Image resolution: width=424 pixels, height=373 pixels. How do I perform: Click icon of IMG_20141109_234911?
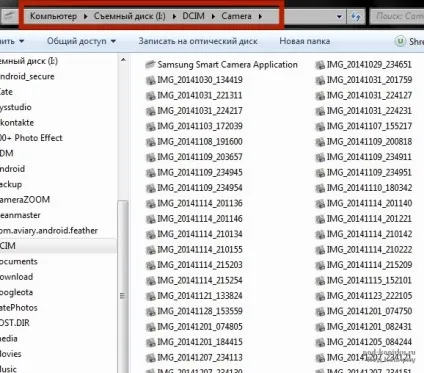click(x=320, y=157)
